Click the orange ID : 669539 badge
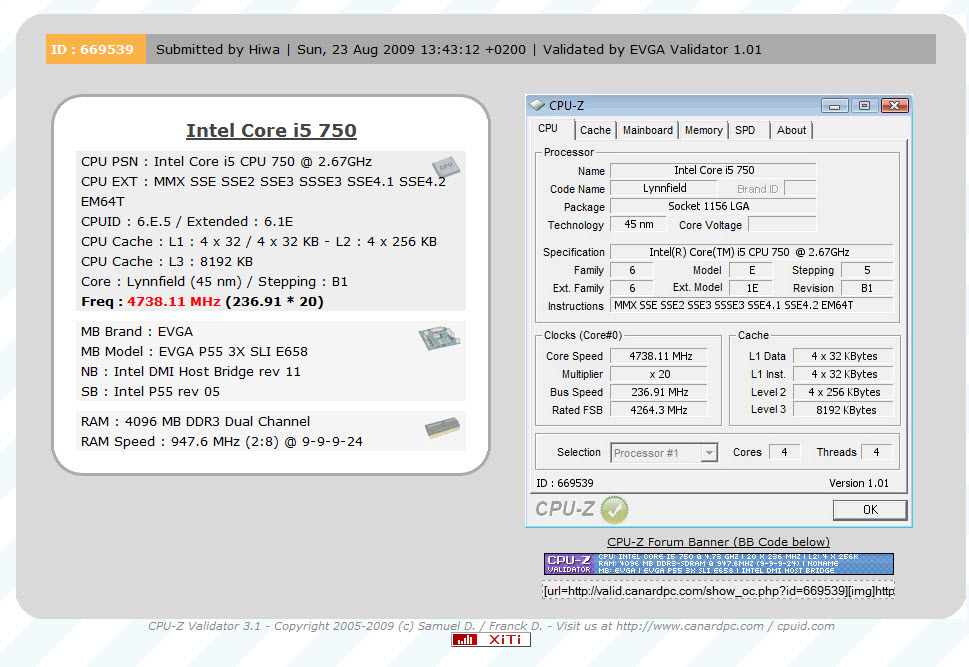The image size is (969, 667). (96, 49)
